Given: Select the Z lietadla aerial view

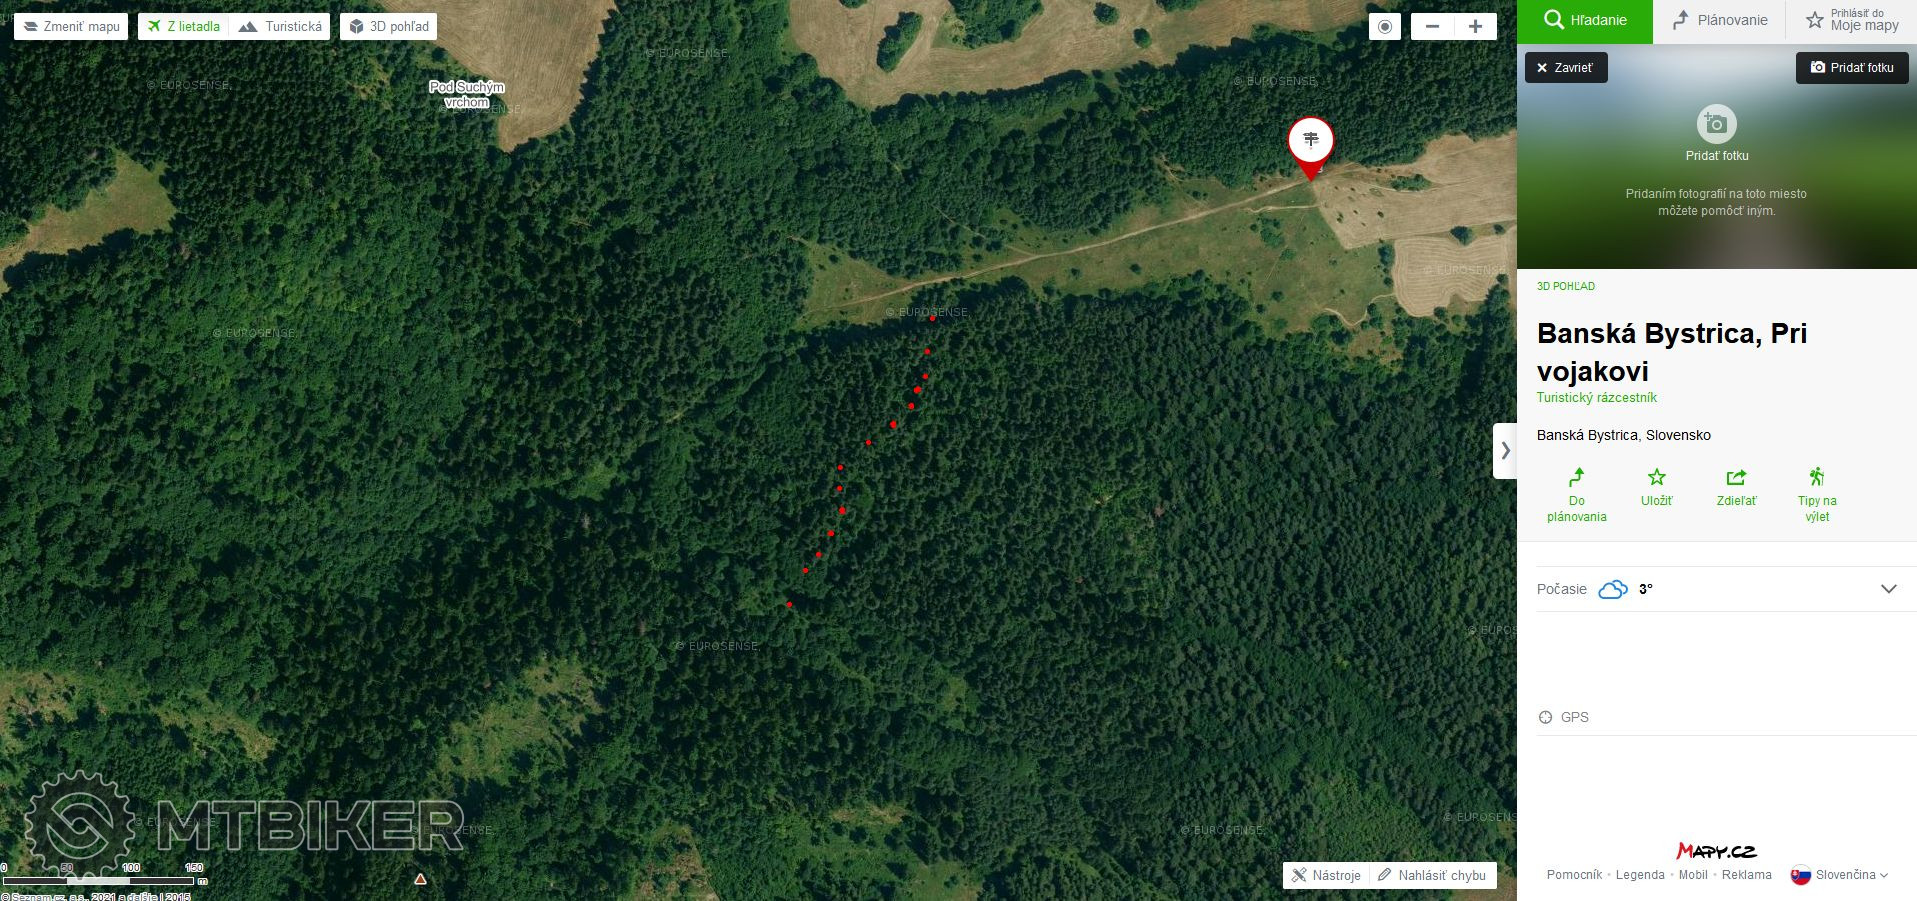Looking at the screenshot, I should tap(184, 27).
